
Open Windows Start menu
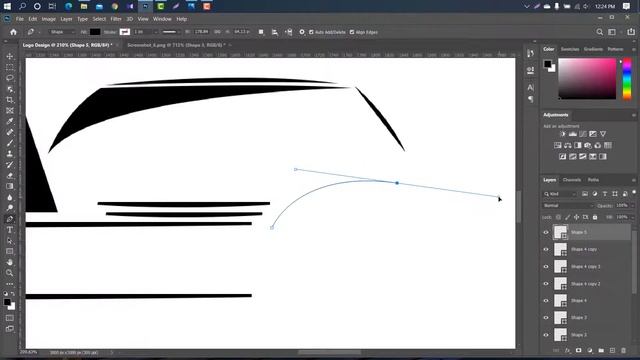(x=7, y=6)
